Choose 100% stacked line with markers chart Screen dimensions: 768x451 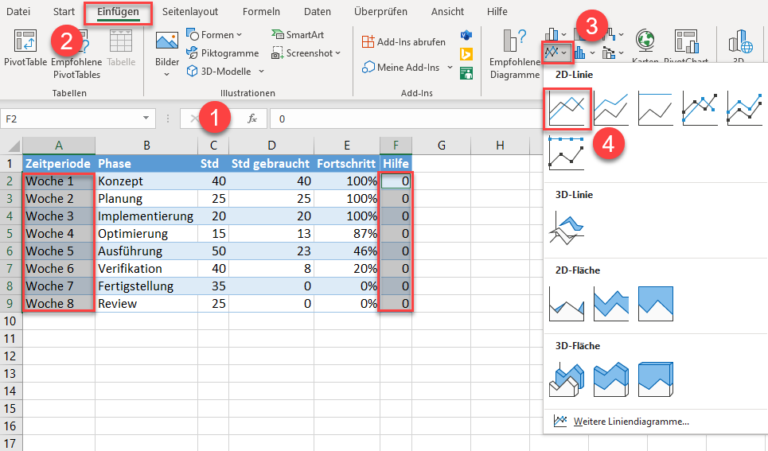(x=567, y=153)
